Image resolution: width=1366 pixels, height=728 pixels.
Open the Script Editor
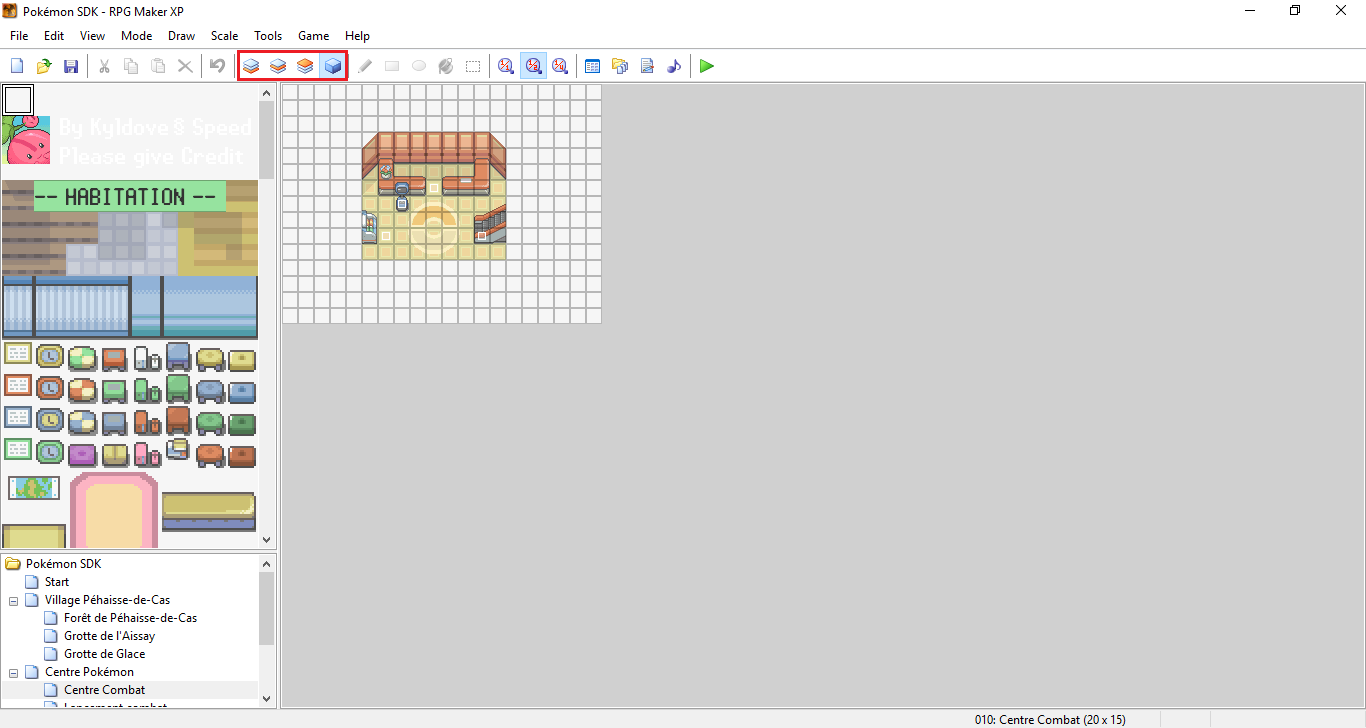pos(647,65)
